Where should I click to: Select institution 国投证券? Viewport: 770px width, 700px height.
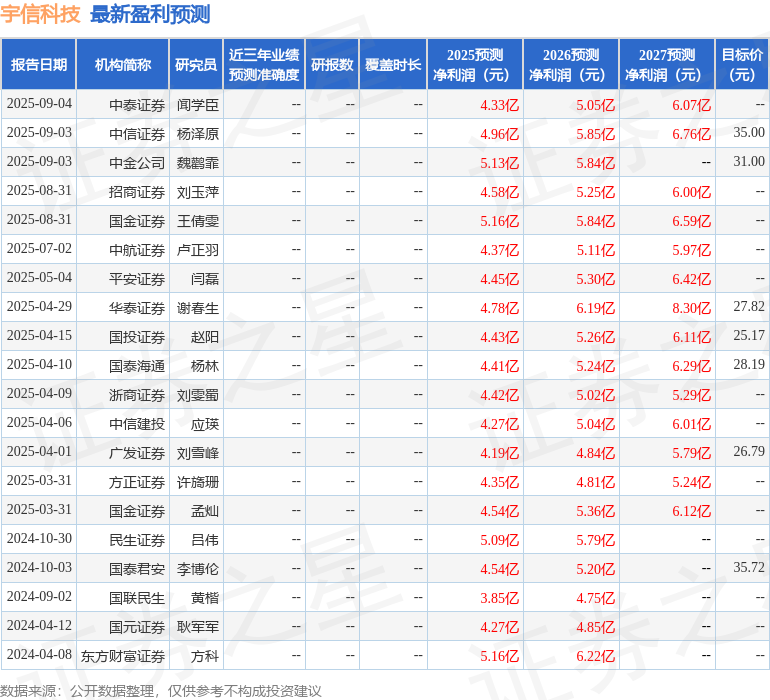(x=137, y=336)
